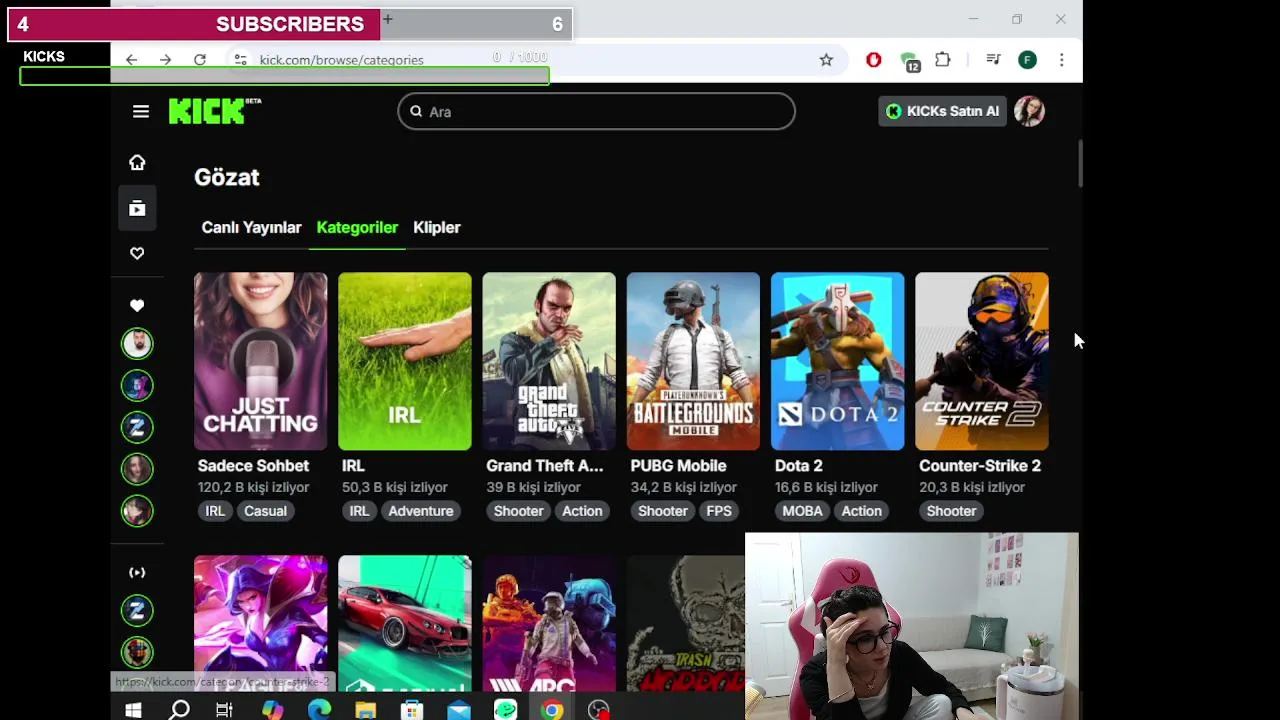This screenshot has height=720, width=1280.
Task: Click the Counter-Strike 2 title link
Action: point(980,465)
